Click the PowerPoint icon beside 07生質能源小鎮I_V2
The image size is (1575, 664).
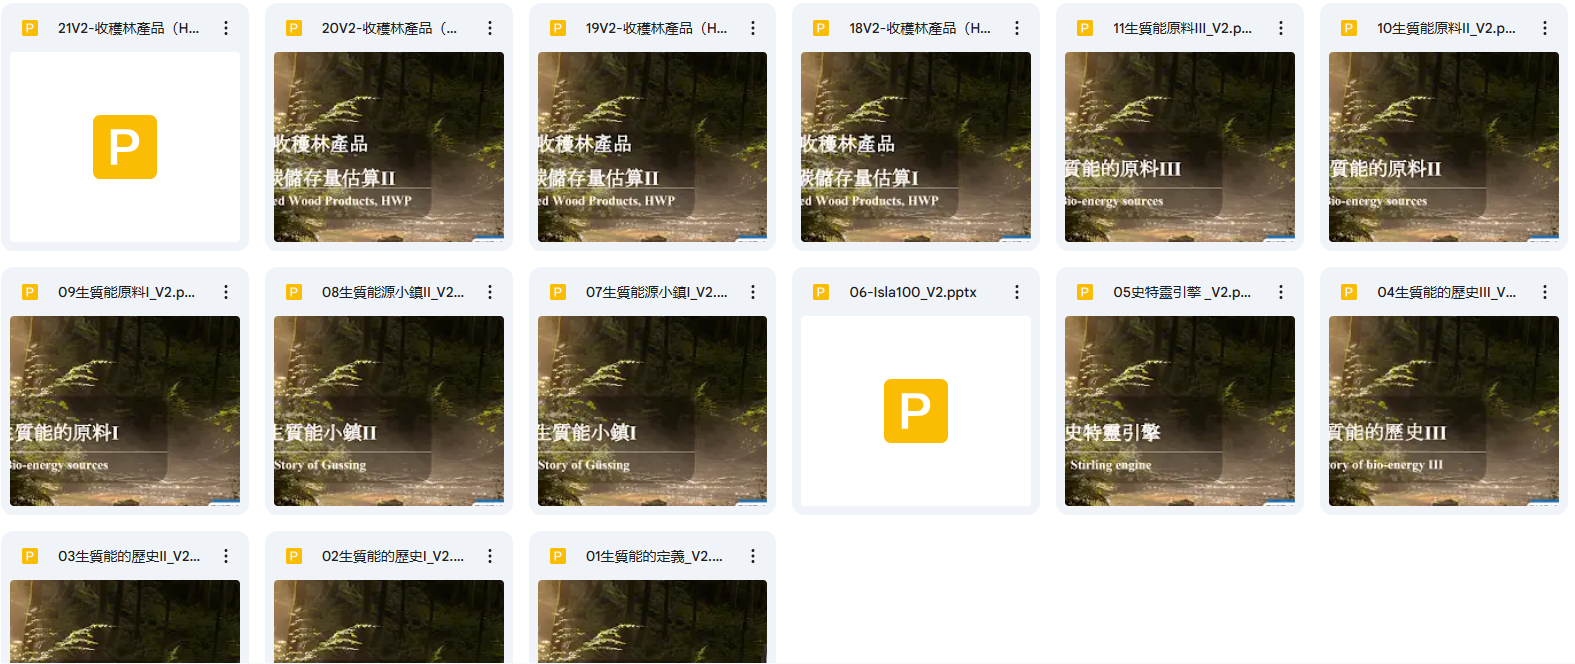558,292
